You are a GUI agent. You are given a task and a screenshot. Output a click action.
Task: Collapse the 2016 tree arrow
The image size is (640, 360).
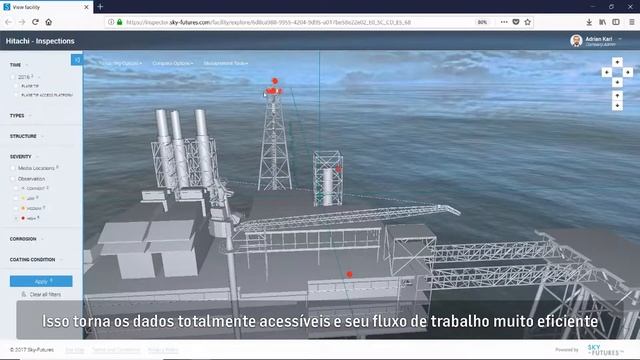pyautogui.click(x=39, y=77)
